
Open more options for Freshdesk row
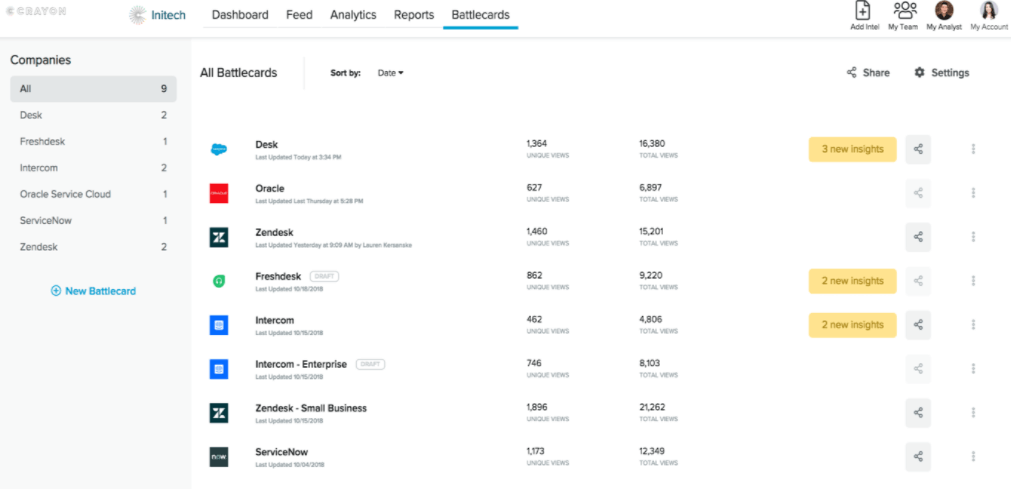pyautogui.click(x=973, y=281)
